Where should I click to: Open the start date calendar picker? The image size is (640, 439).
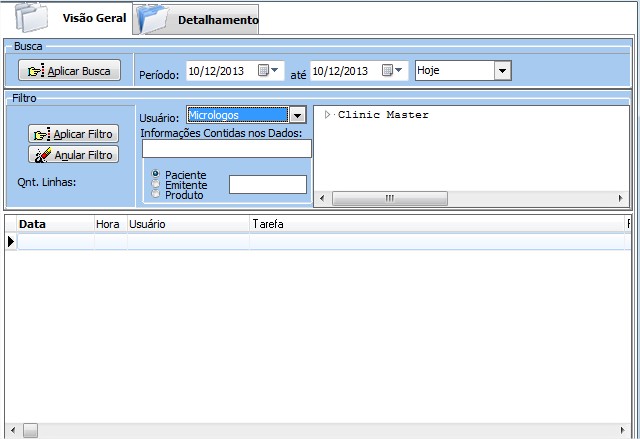click(x=270, y=71)
